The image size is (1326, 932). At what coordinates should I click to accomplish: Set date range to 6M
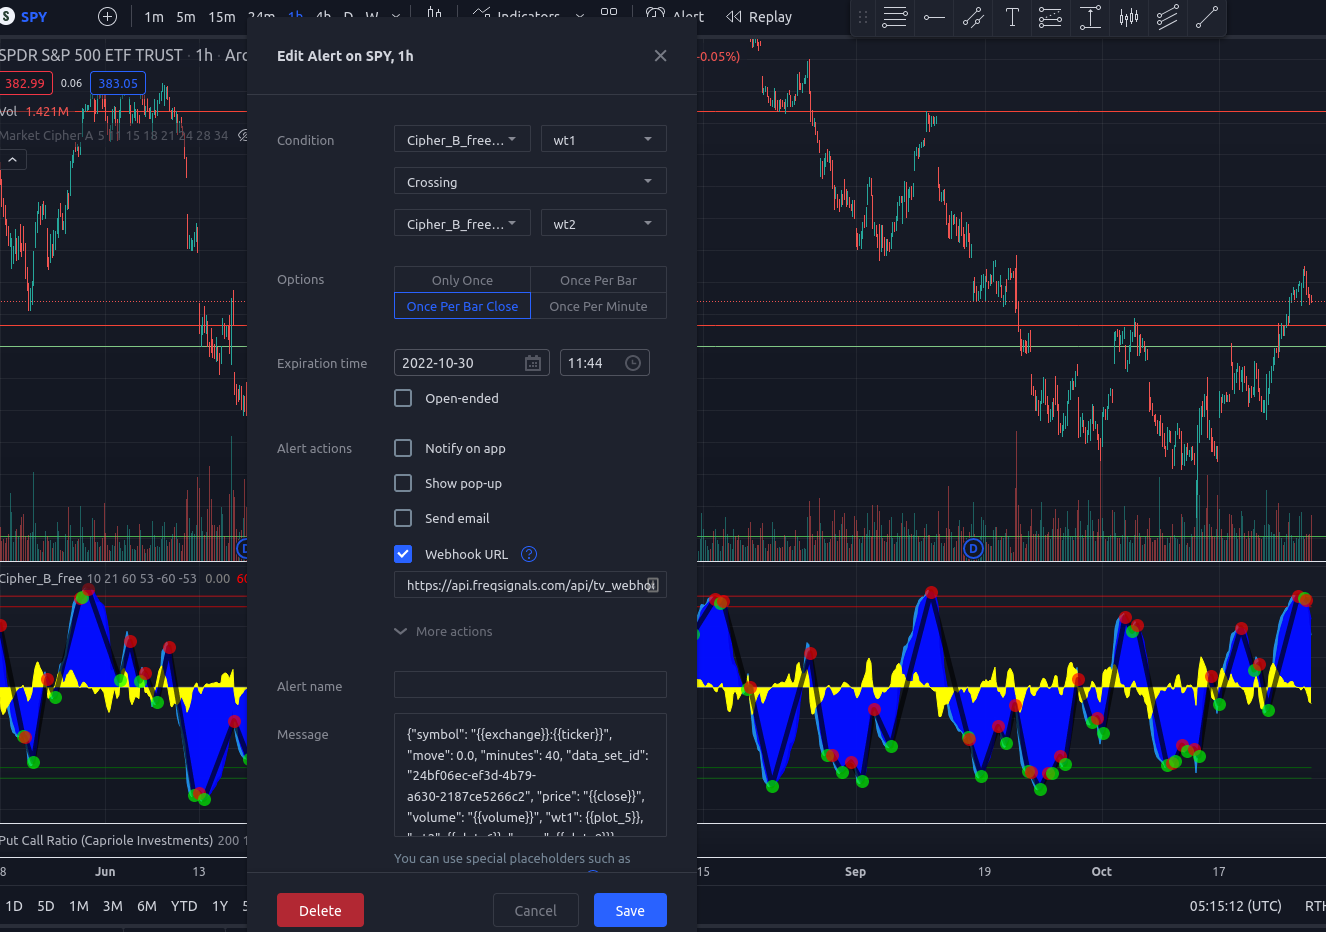[147, 906]
